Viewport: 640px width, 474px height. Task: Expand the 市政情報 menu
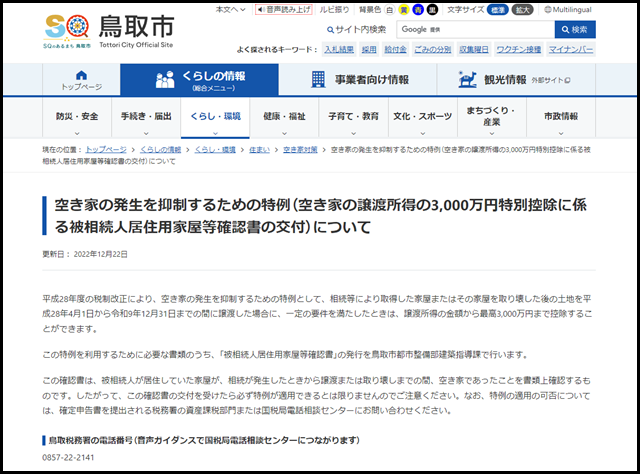(x=561, y=119)
